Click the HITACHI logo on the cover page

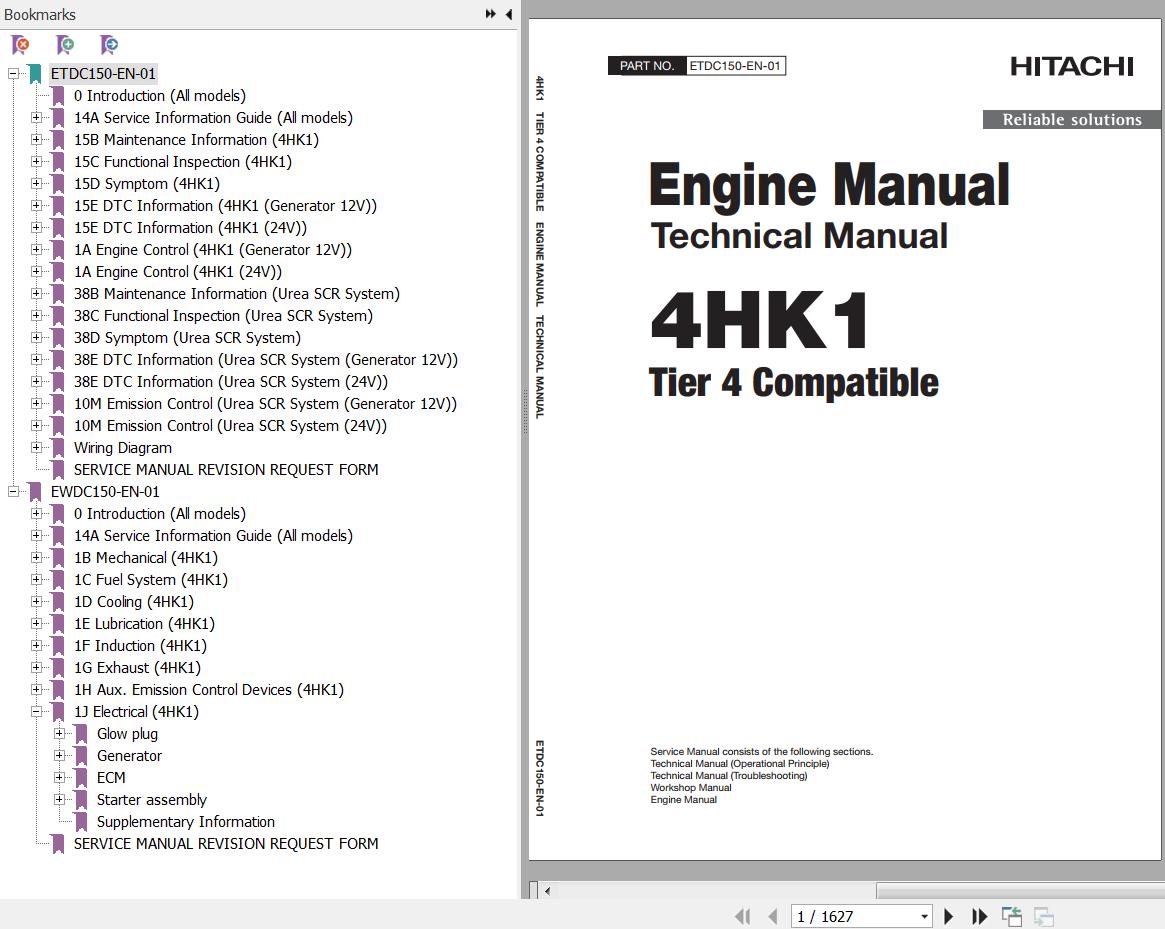(x=1071, y=66)
